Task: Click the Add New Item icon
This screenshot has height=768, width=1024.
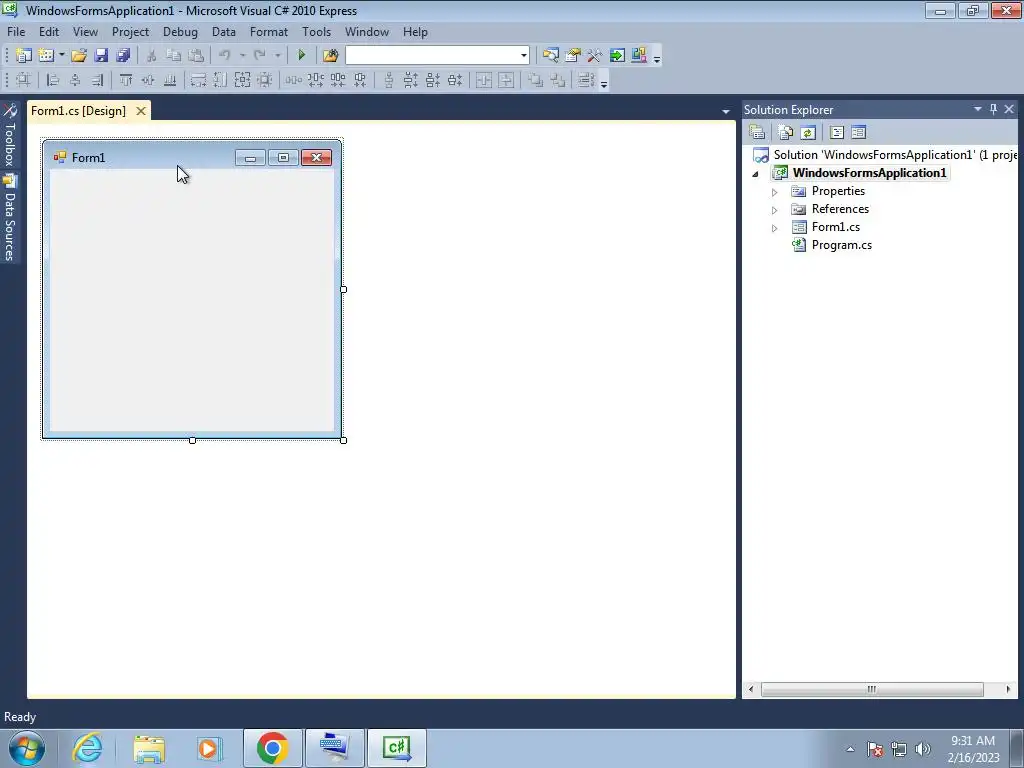Action: coord(46,56)
